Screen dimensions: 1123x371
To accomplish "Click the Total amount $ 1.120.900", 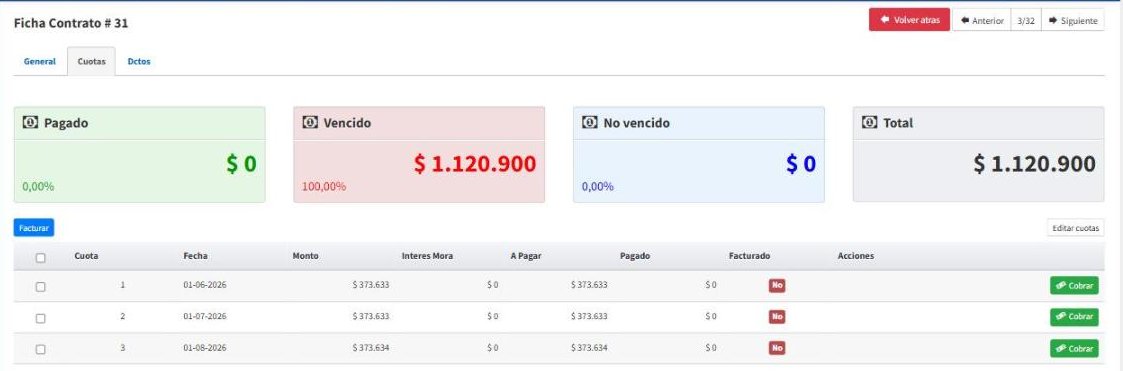I will tap(1034, 164).
